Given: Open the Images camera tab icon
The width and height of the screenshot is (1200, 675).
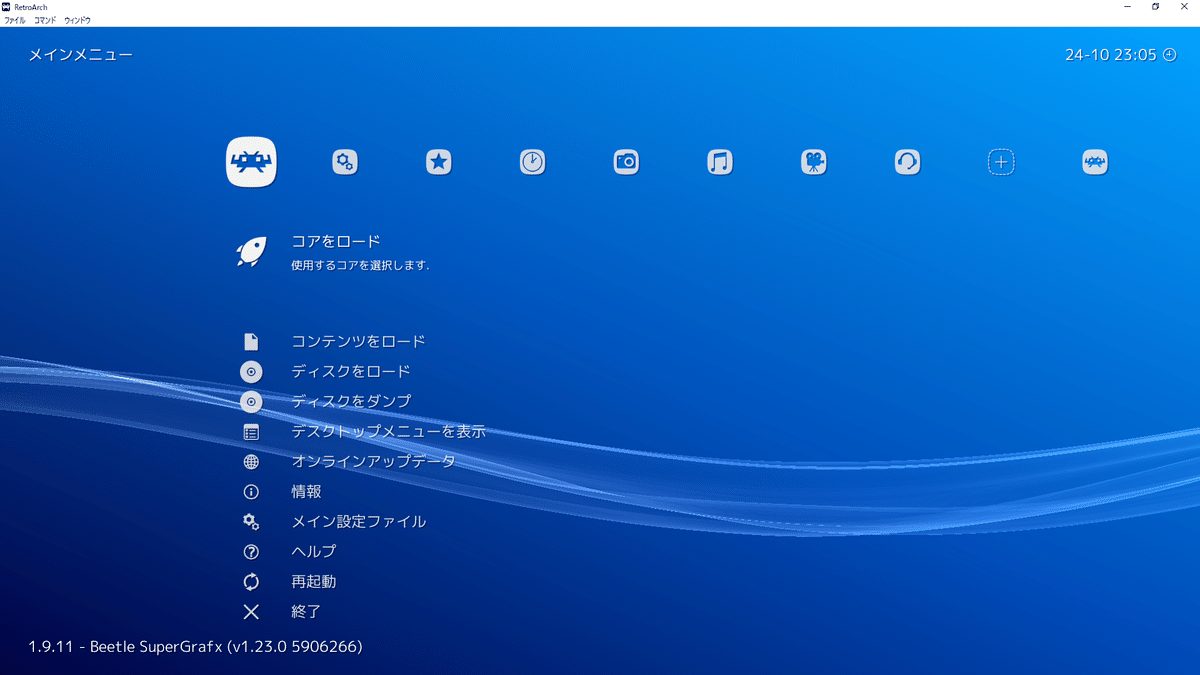Looking at the screenshot, I should pos(626,161).
